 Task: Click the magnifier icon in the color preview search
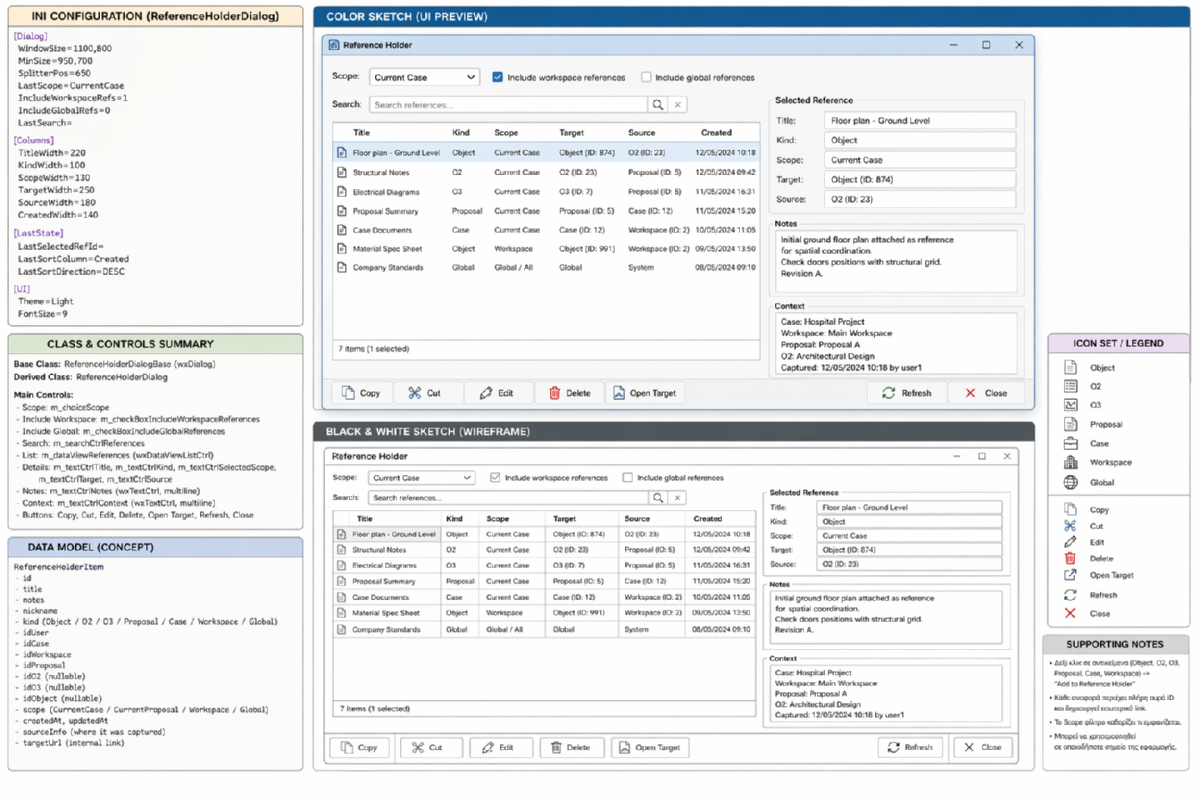pyautogui.click(x=657, y=105)
